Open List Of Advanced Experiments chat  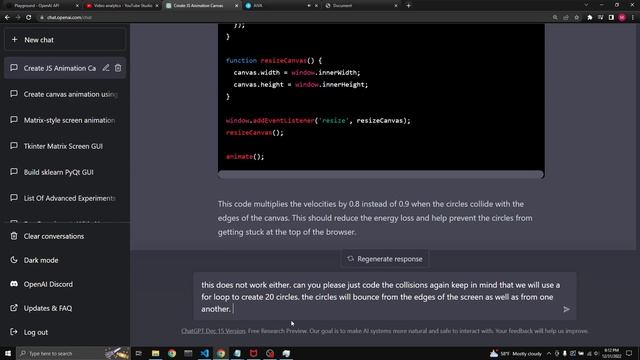click(x=64, y=198)
